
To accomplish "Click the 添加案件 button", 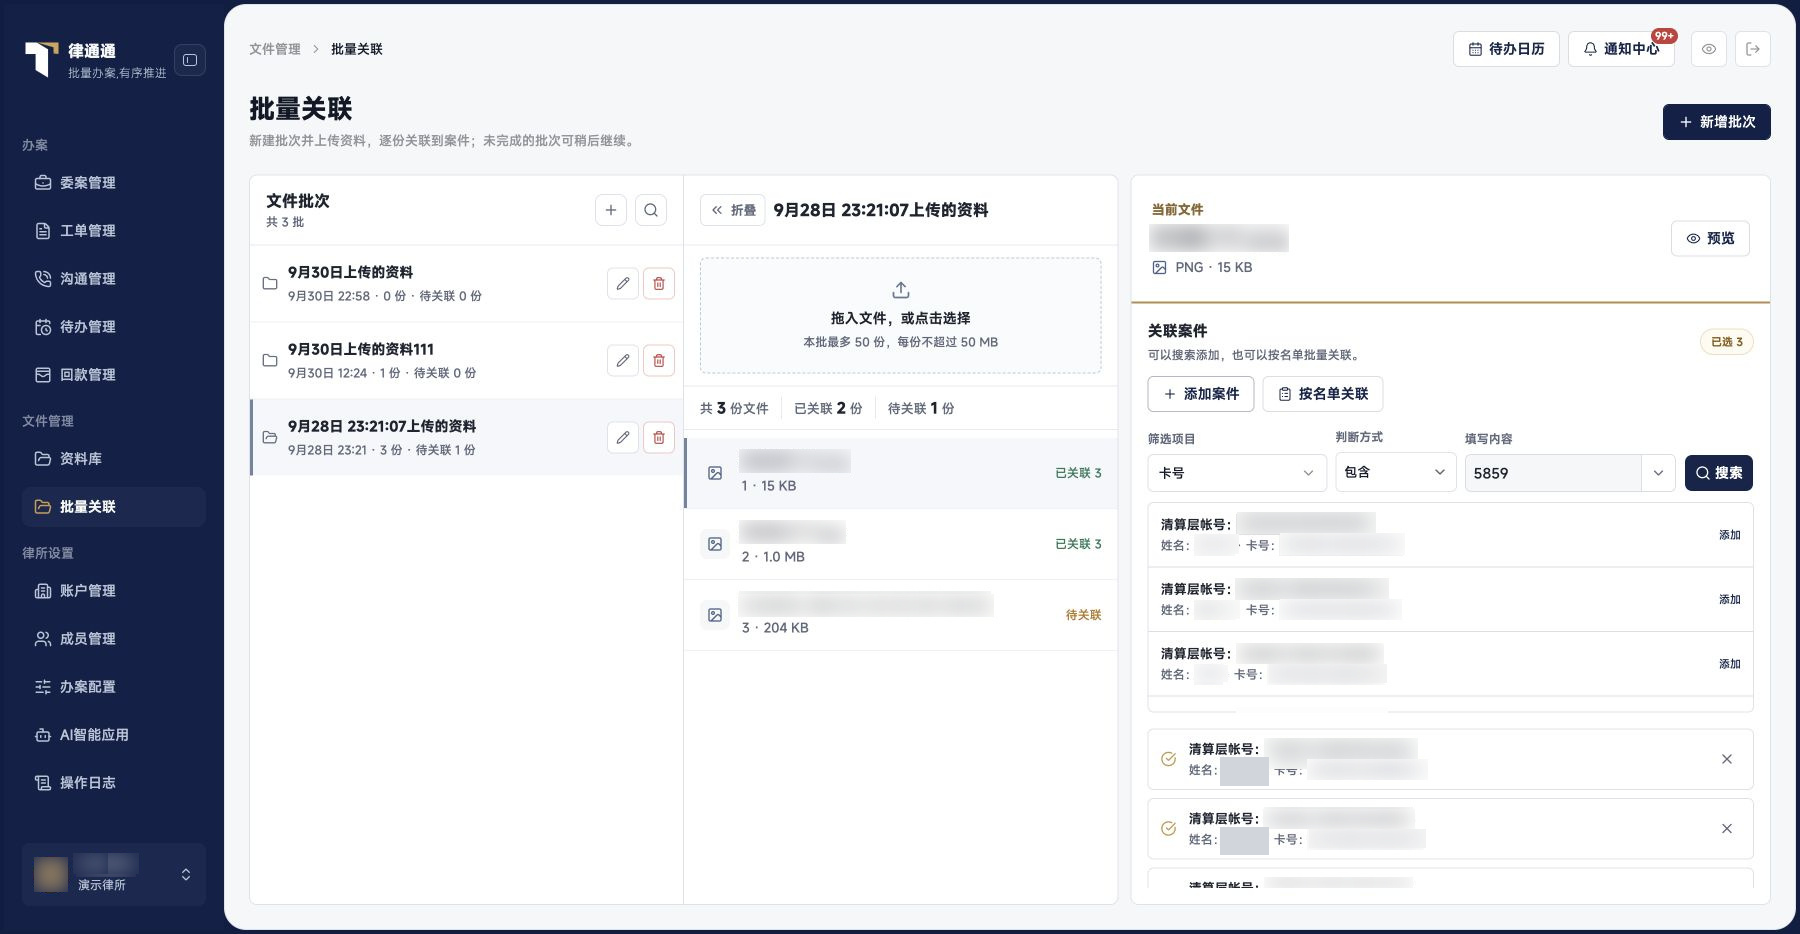I will [x=1201, y=394].
